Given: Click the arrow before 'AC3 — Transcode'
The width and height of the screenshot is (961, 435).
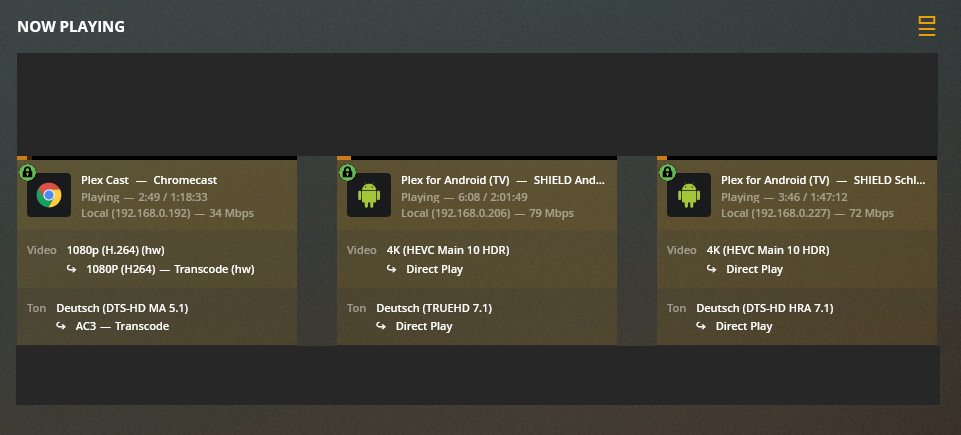Looking at the screenshot, I should coord(61,325).
